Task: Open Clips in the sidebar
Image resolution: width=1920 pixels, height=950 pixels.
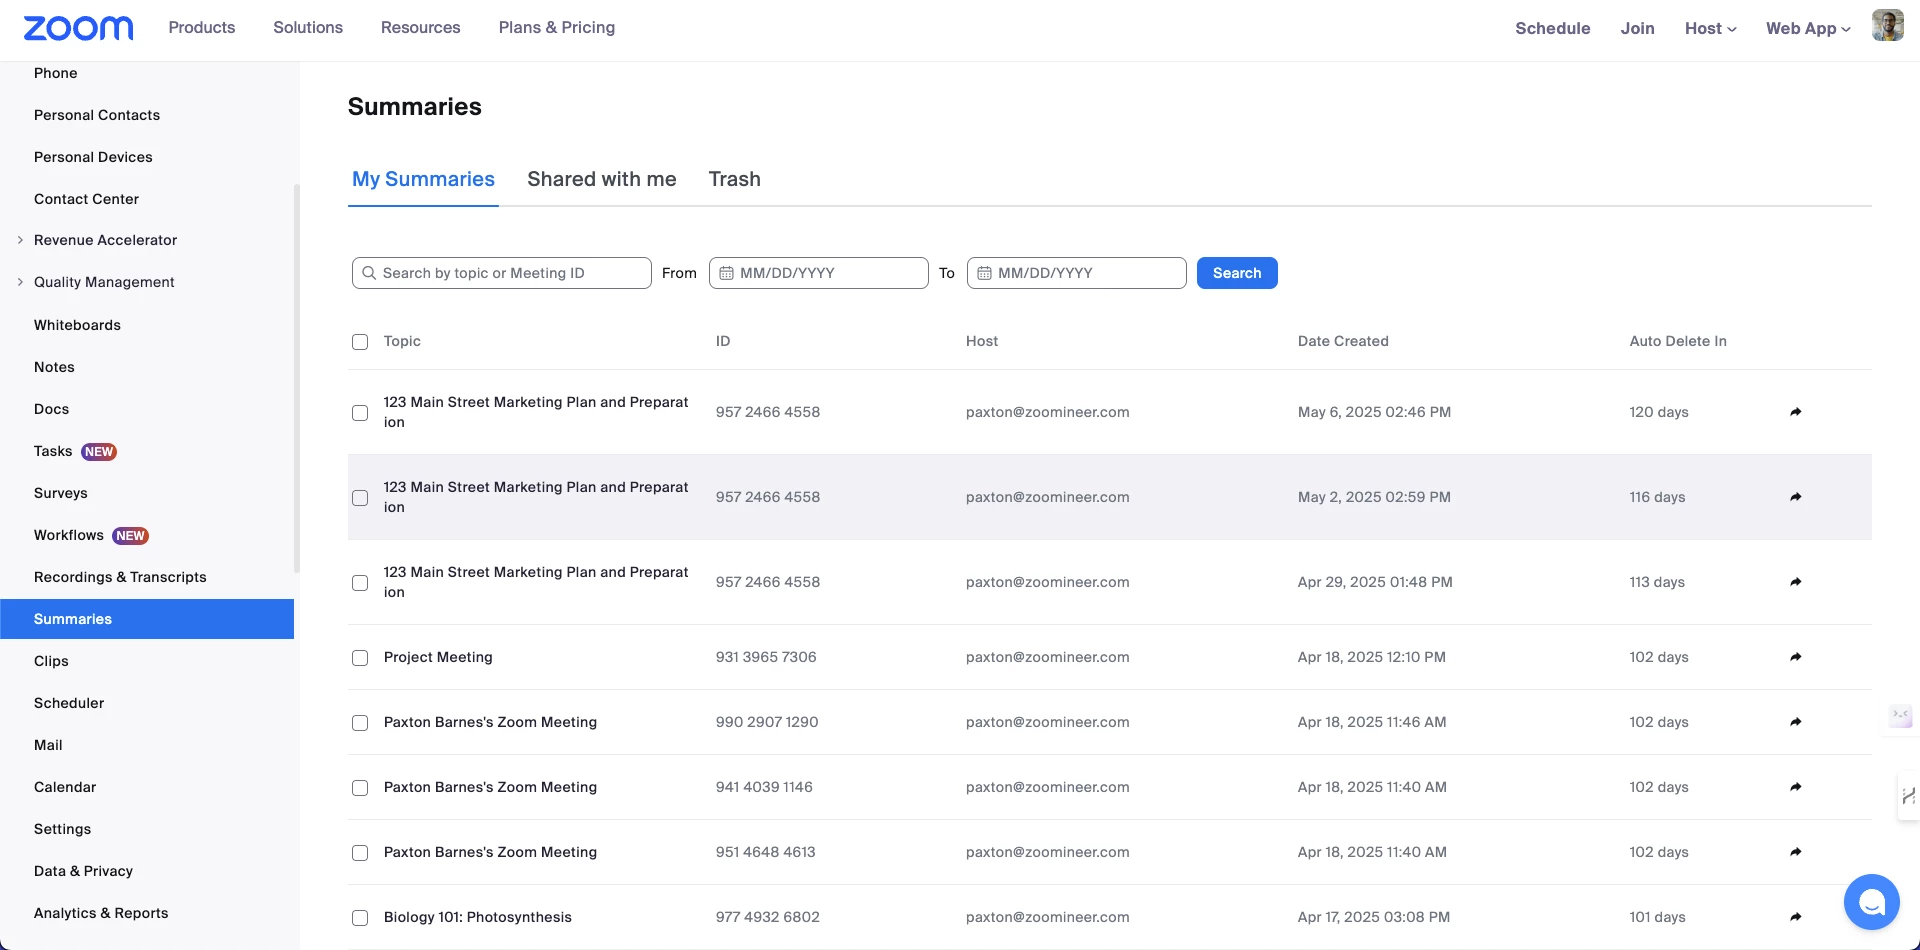Action: coord(51,661)
